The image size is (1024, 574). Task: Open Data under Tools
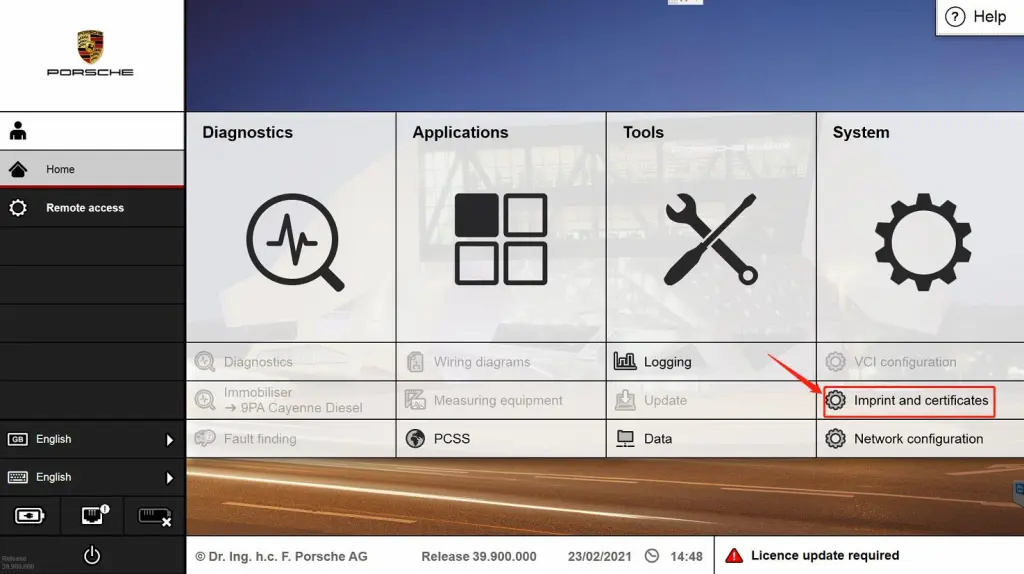657,439
